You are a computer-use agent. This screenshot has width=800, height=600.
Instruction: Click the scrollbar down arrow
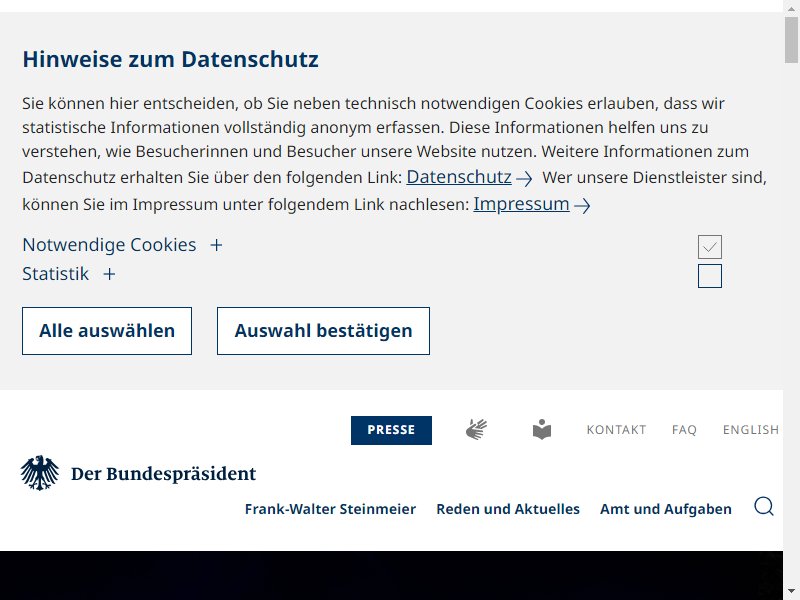(791, 593)
